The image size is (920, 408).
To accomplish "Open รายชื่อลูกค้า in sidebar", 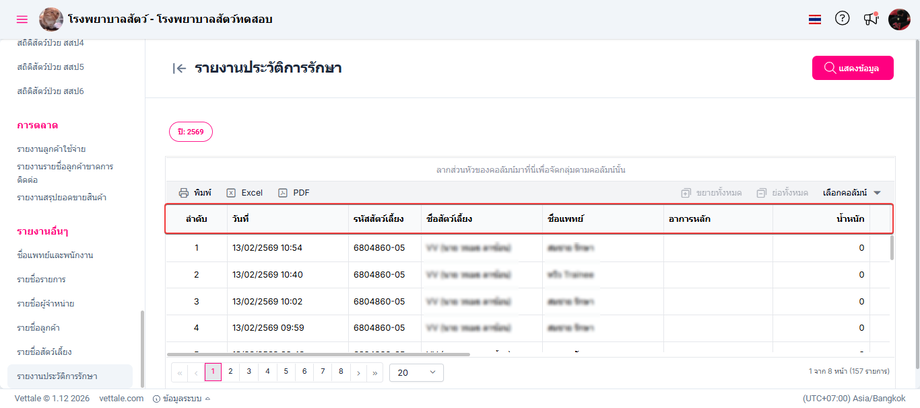I will pyautogui.click(x=39, y=328).
